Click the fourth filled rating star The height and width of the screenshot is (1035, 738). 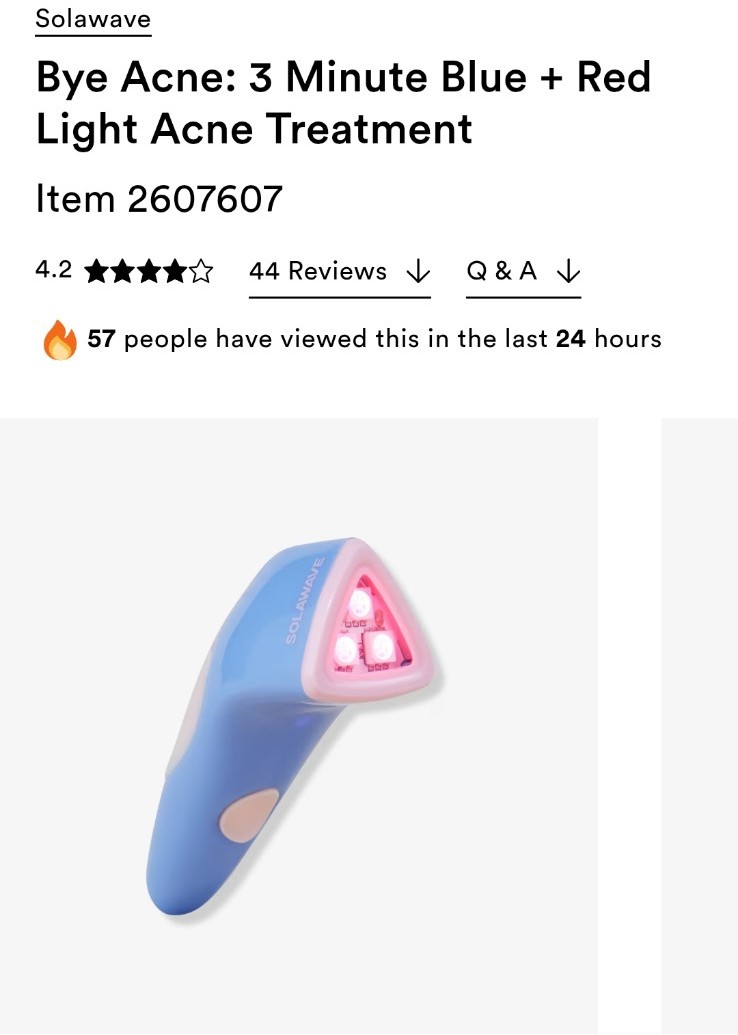[175, 271]
